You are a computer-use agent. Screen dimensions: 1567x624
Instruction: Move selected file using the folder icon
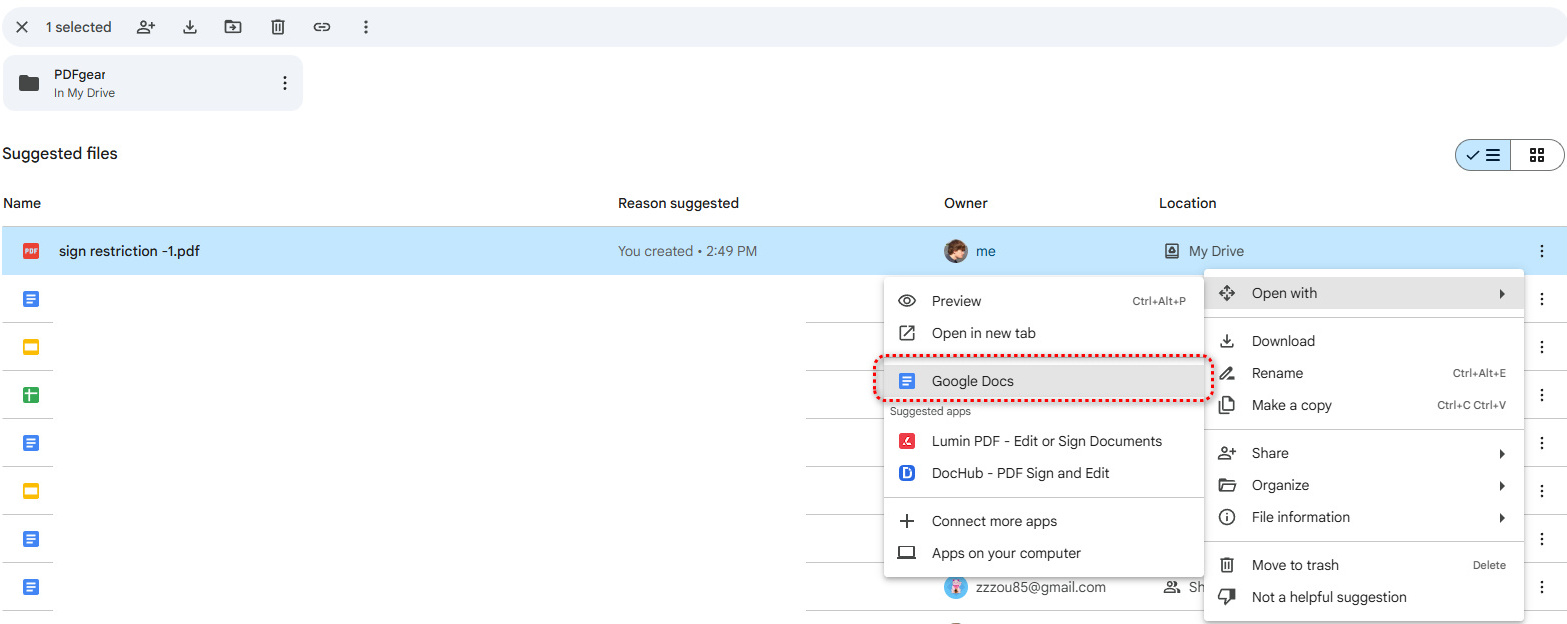click(x=233, y=27)
